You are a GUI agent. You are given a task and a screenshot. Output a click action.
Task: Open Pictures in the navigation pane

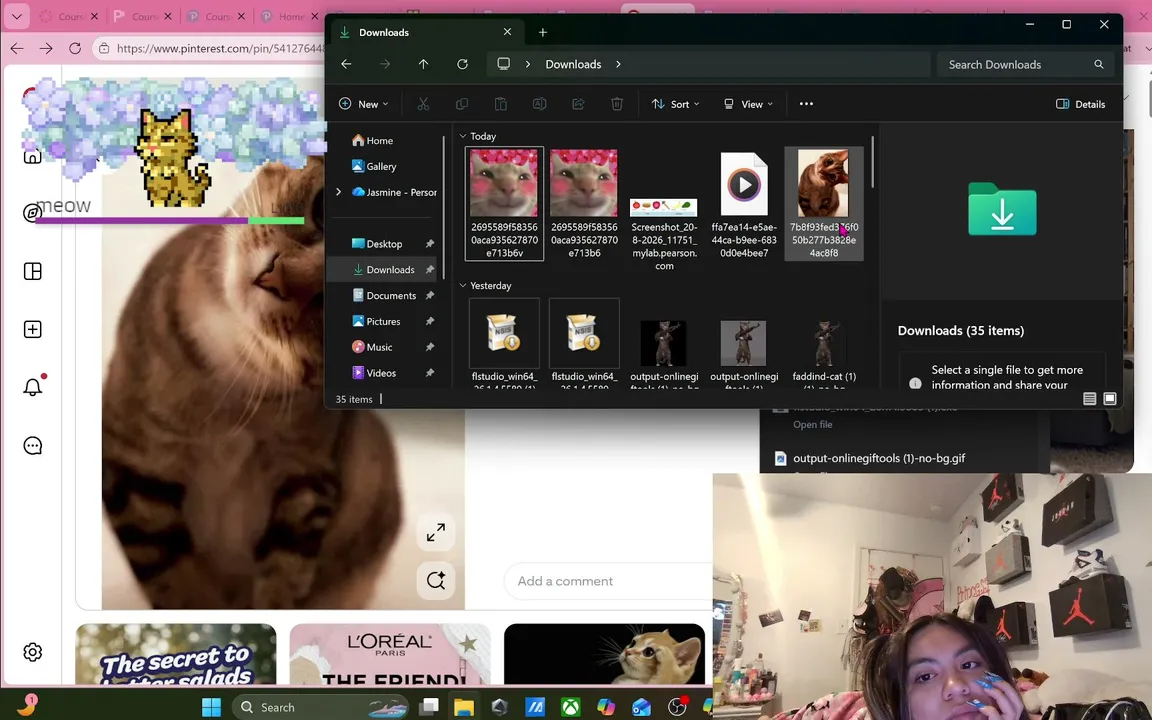coord(383,321)
